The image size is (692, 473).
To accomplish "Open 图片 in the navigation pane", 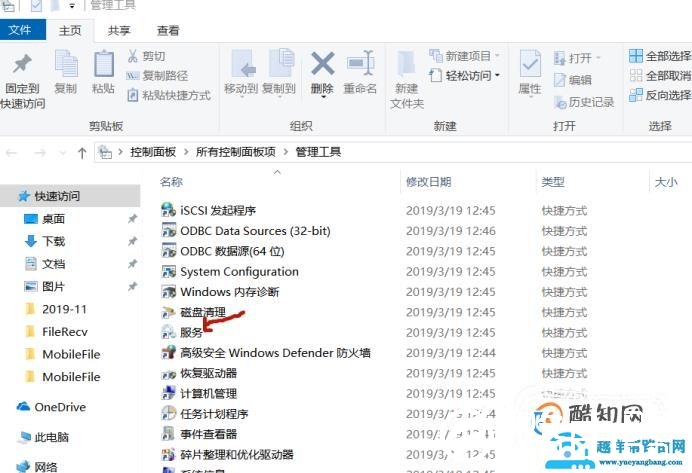I will [x=53, y=286].
